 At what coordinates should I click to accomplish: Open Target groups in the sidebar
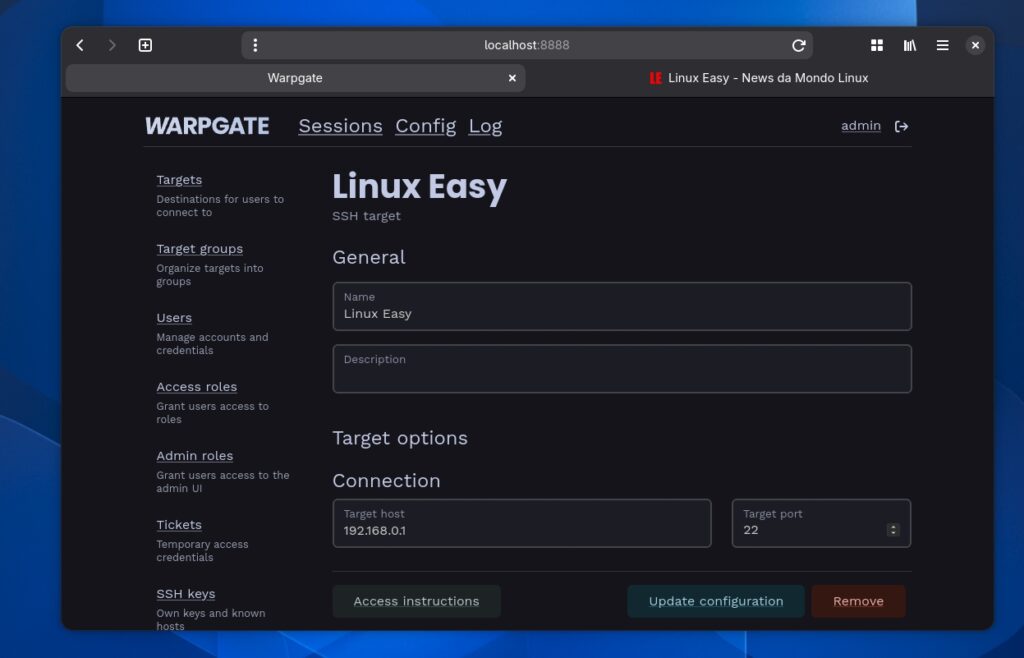coord(199,249)
